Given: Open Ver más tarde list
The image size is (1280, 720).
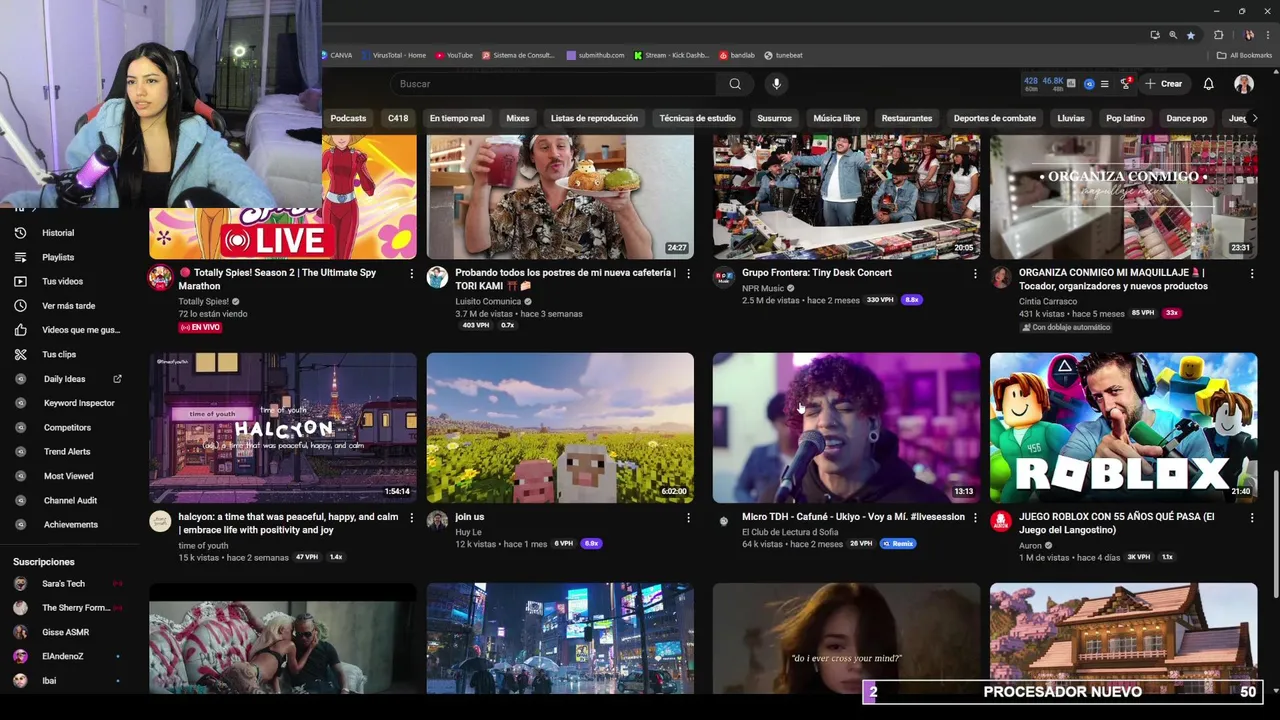Looking at the screenshot, I should click(x=68, y=306).
